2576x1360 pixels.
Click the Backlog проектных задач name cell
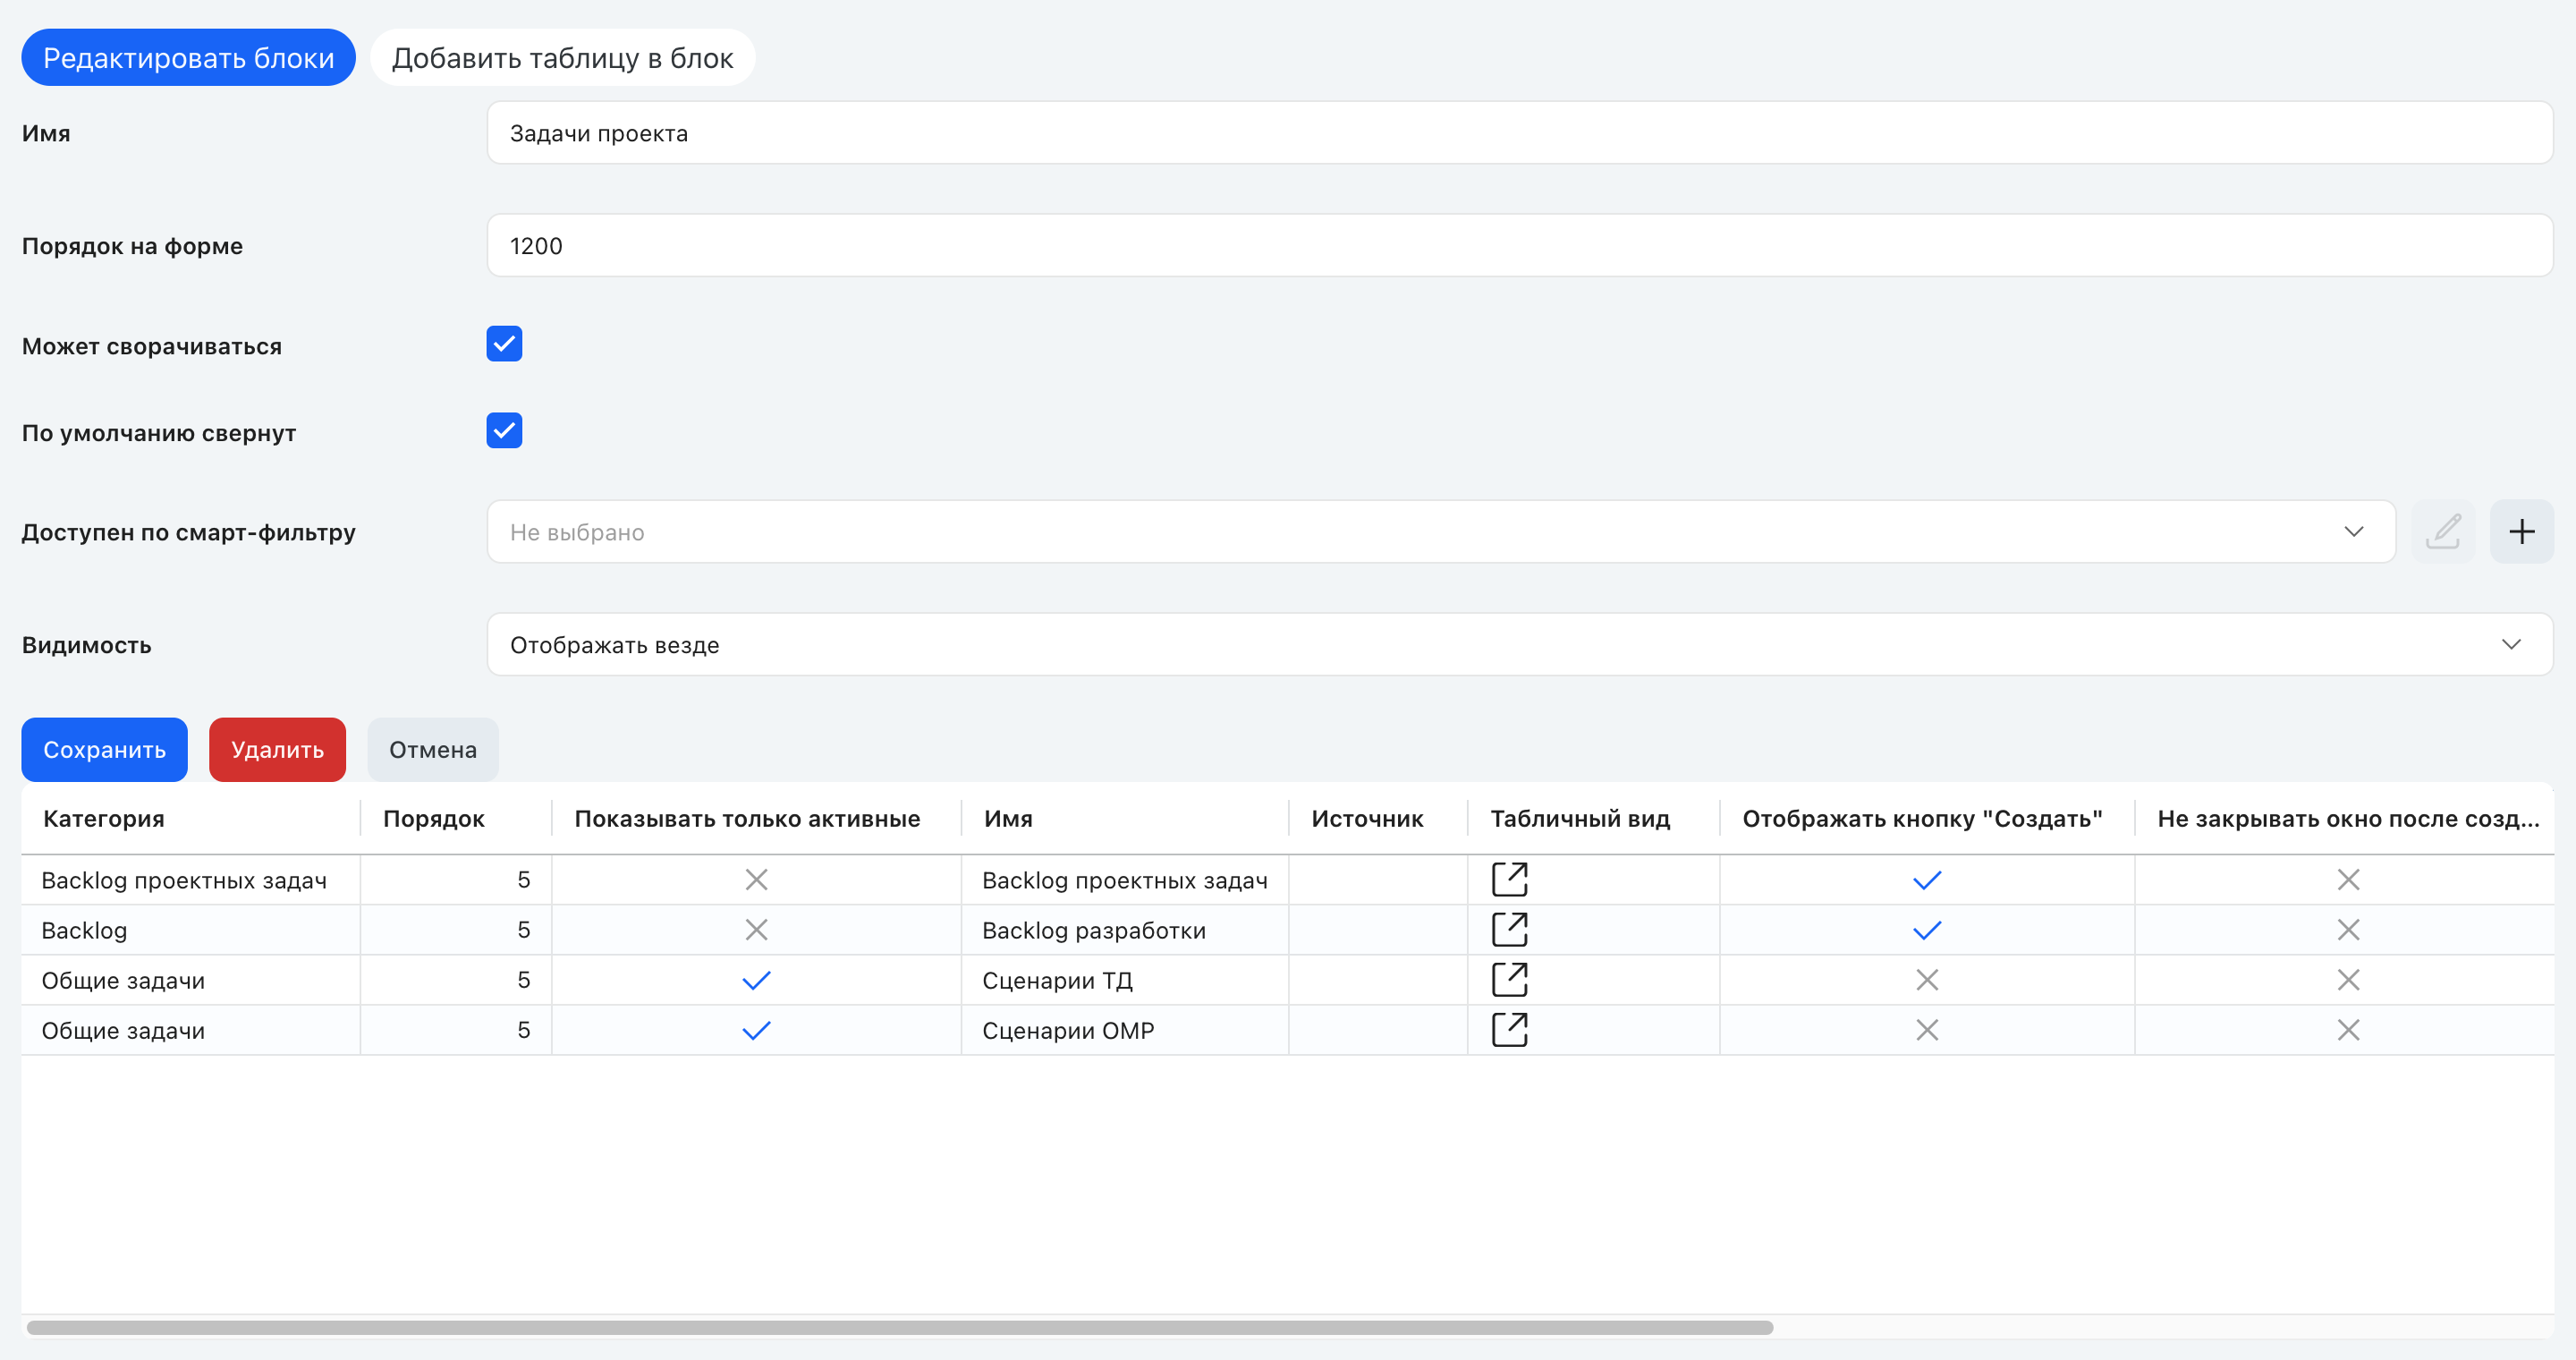click(1124, 880)
